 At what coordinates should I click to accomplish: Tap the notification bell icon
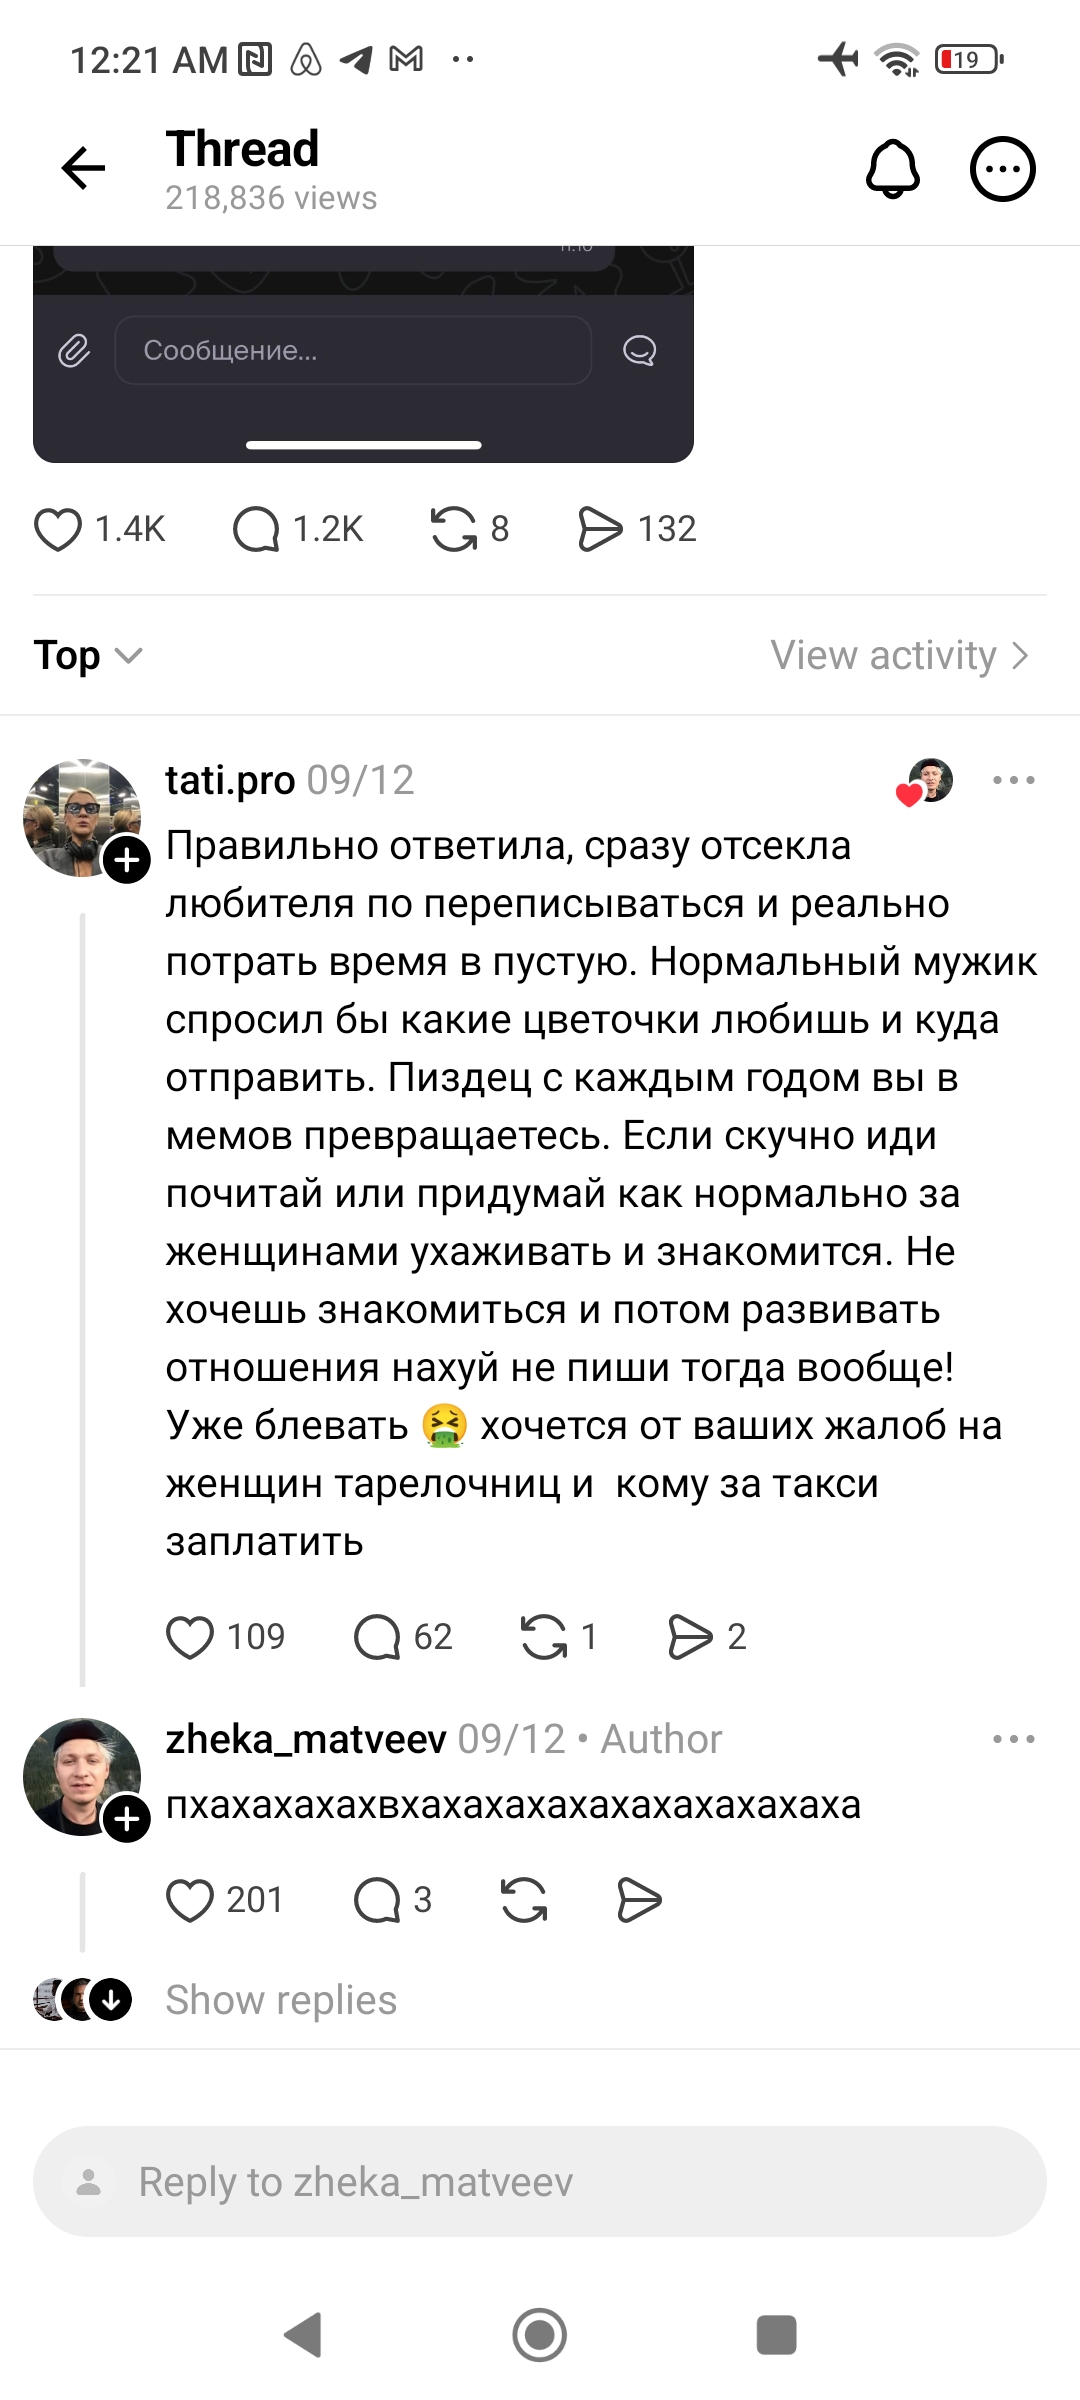tap(892, 168)
